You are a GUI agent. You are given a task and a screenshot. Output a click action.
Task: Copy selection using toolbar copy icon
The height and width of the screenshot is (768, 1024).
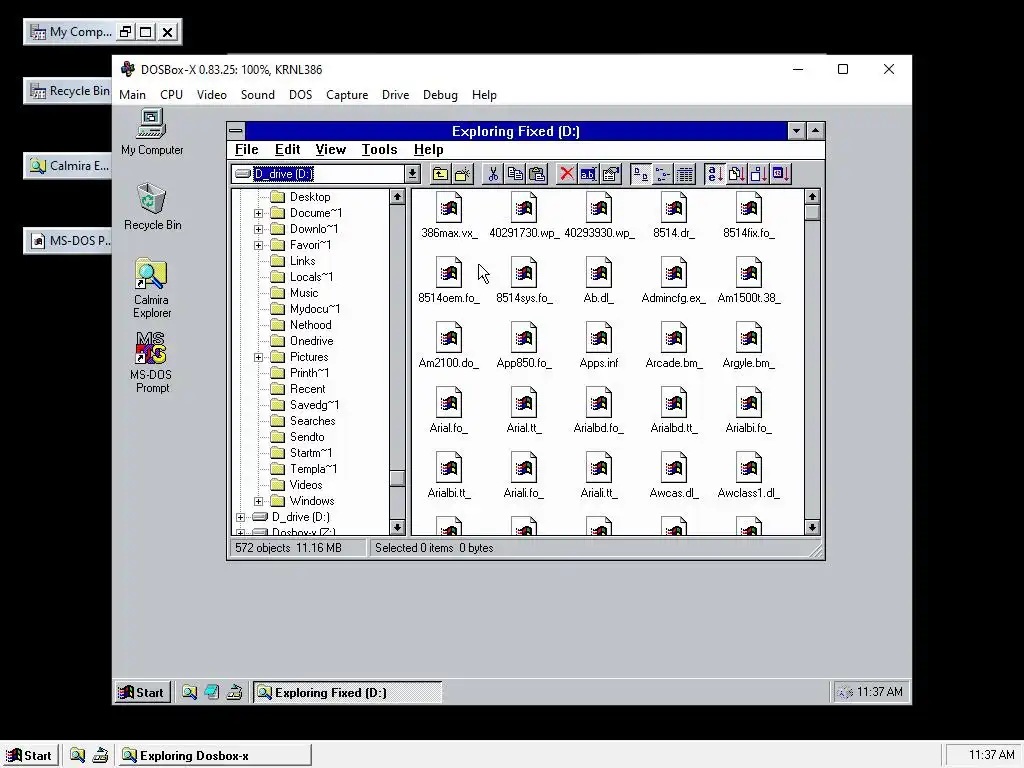coord(515,174)
